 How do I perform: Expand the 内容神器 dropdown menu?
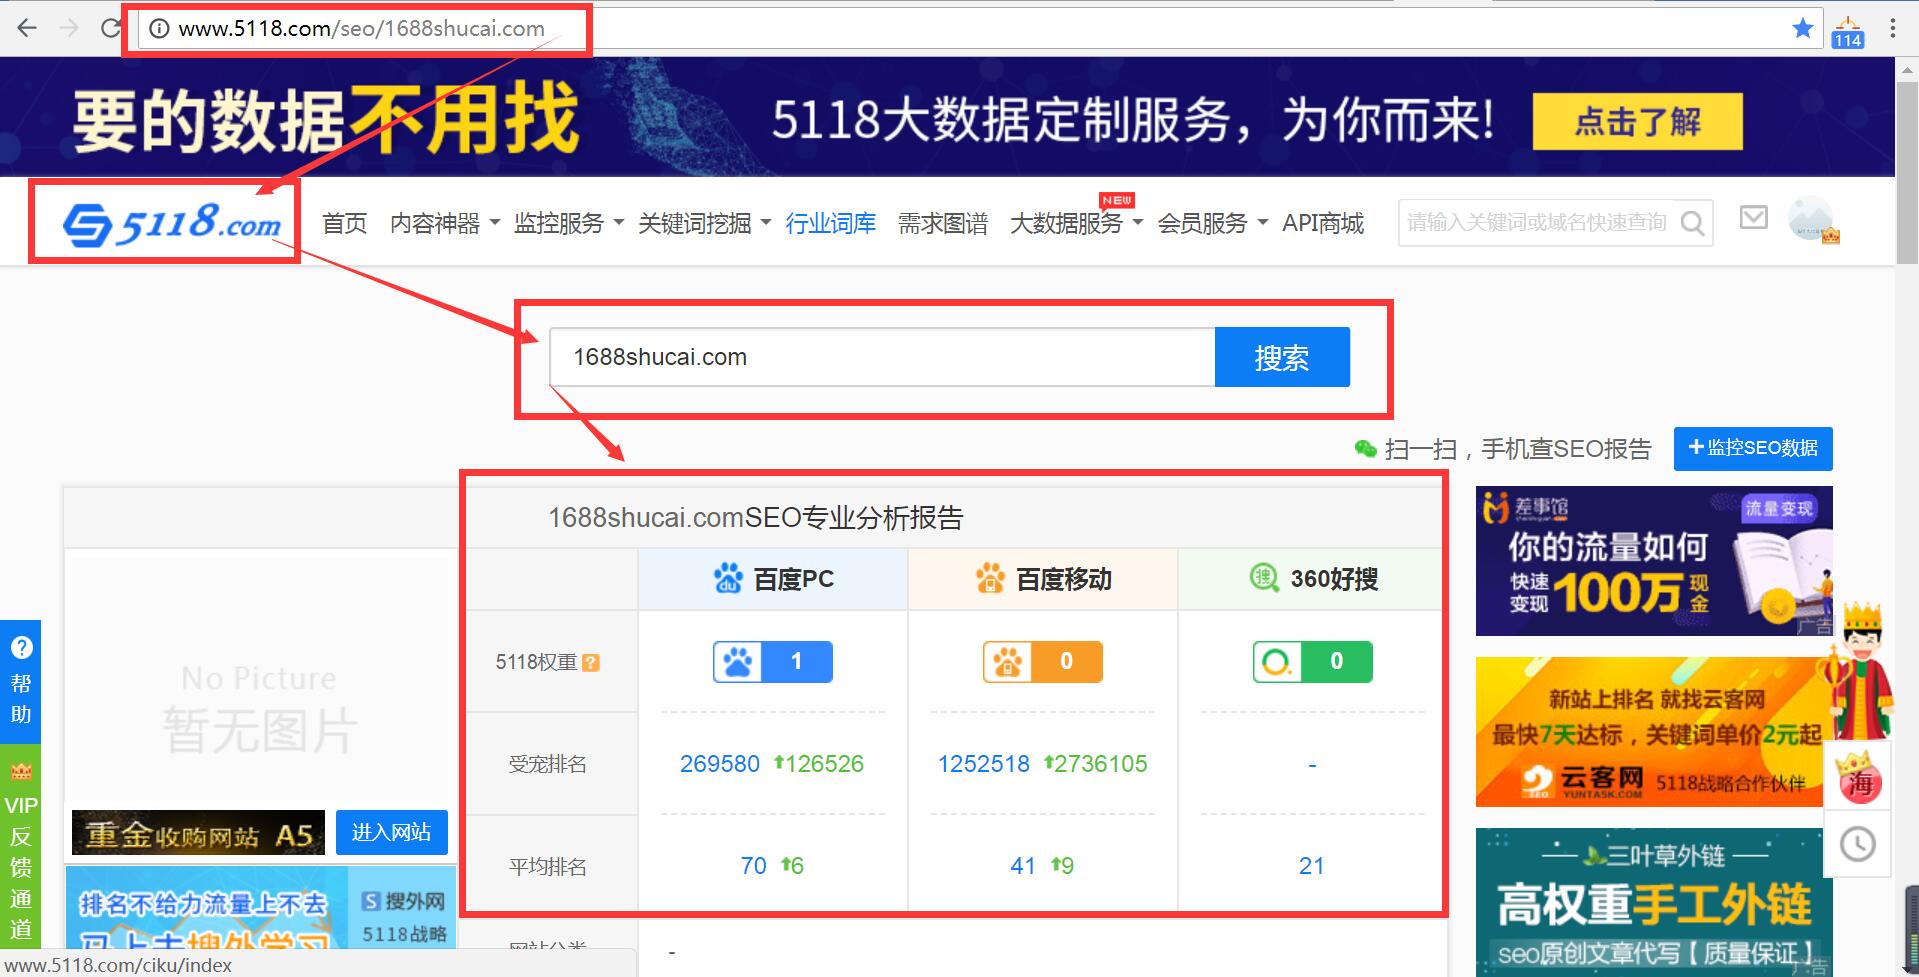pyautogui.click(x=435, y=222)
